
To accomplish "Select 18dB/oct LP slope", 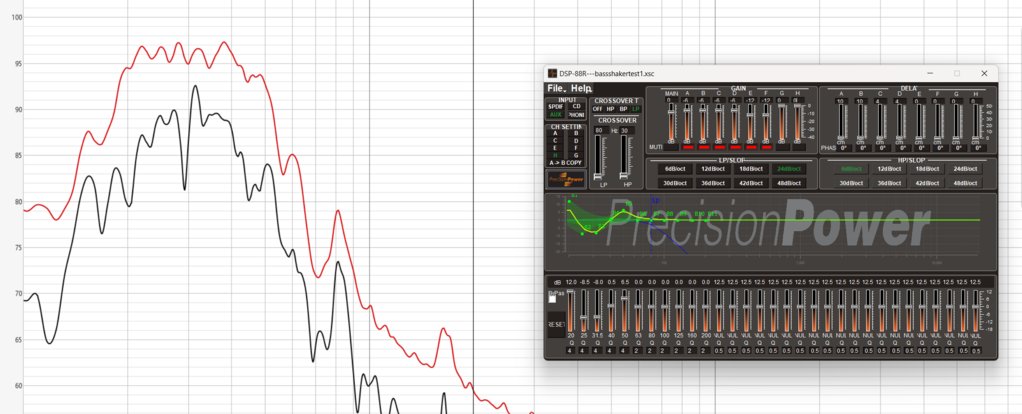I will 751,169.
